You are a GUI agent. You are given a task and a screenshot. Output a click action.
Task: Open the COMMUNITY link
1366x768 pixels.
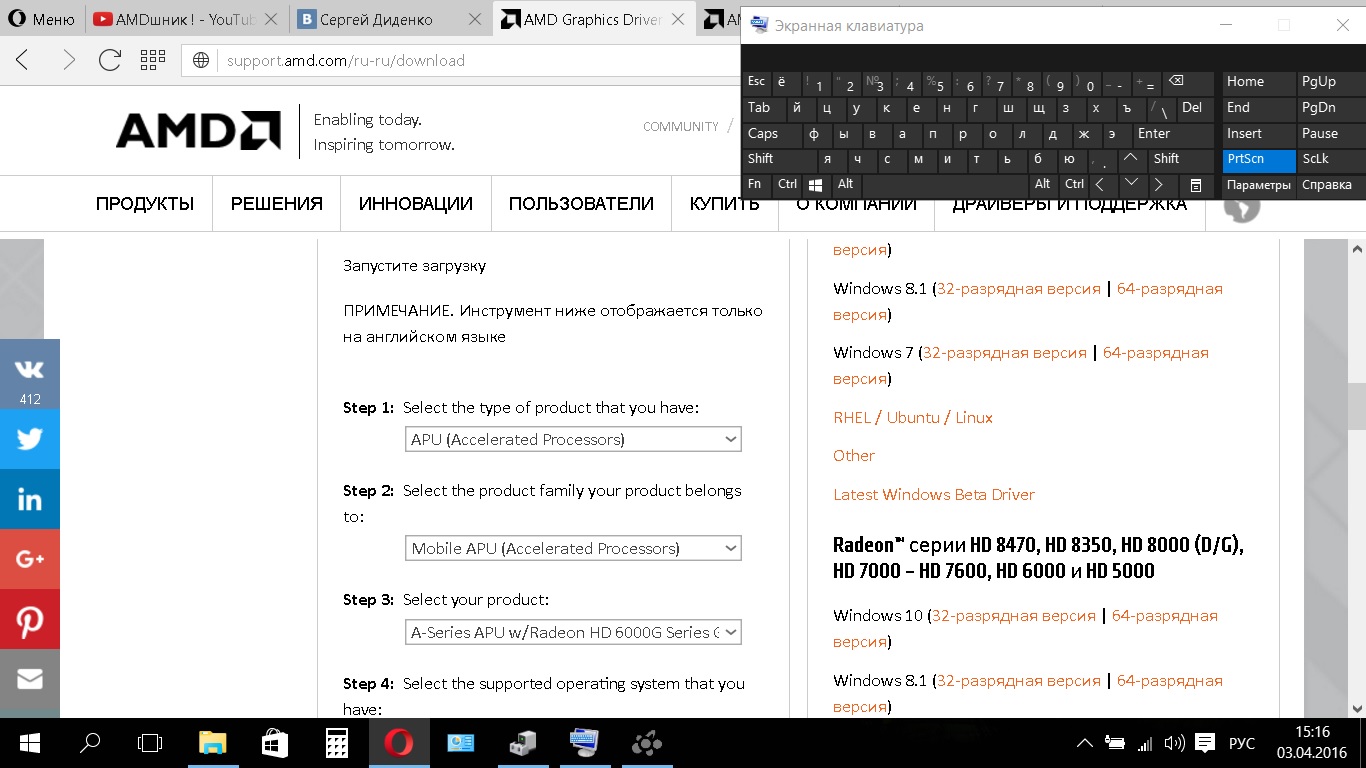point(681,127)
